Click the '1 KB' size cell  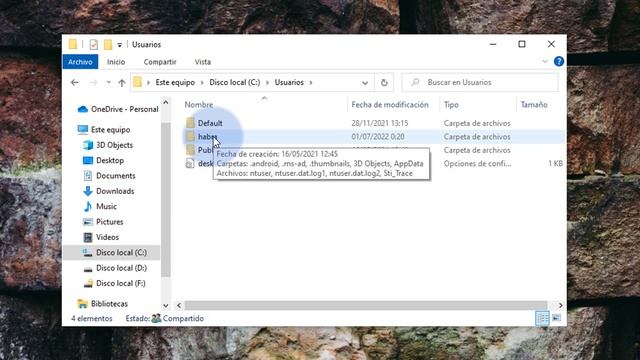556,164
